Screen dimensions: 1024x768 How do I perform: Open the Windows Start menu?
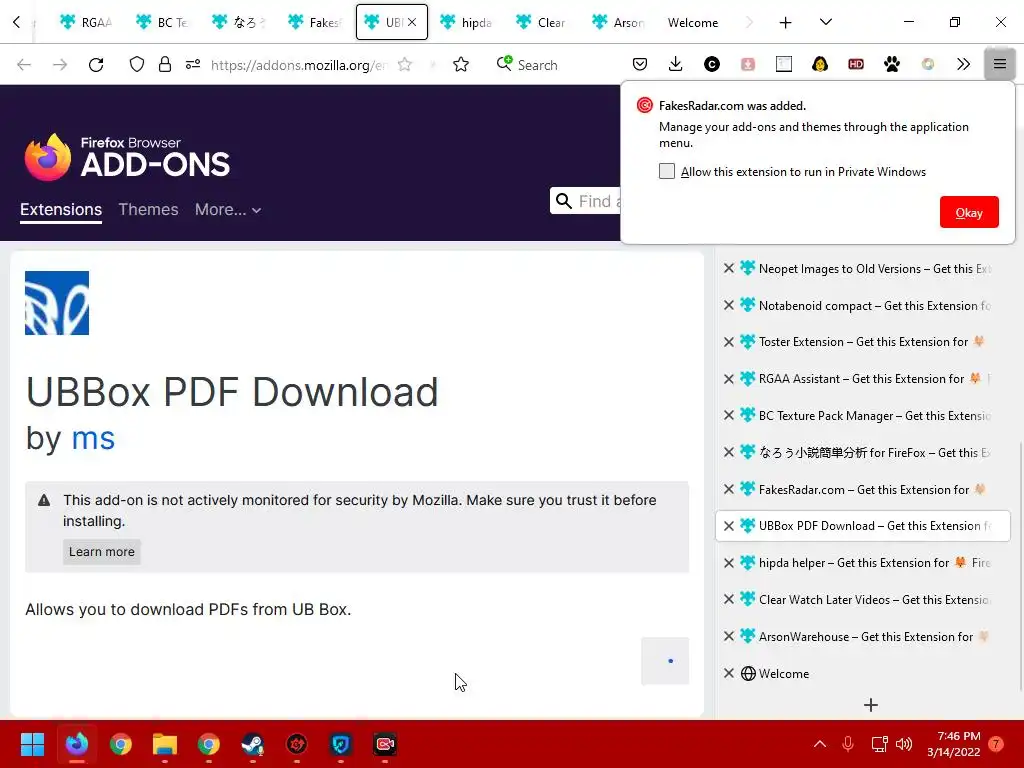point(32,744)
